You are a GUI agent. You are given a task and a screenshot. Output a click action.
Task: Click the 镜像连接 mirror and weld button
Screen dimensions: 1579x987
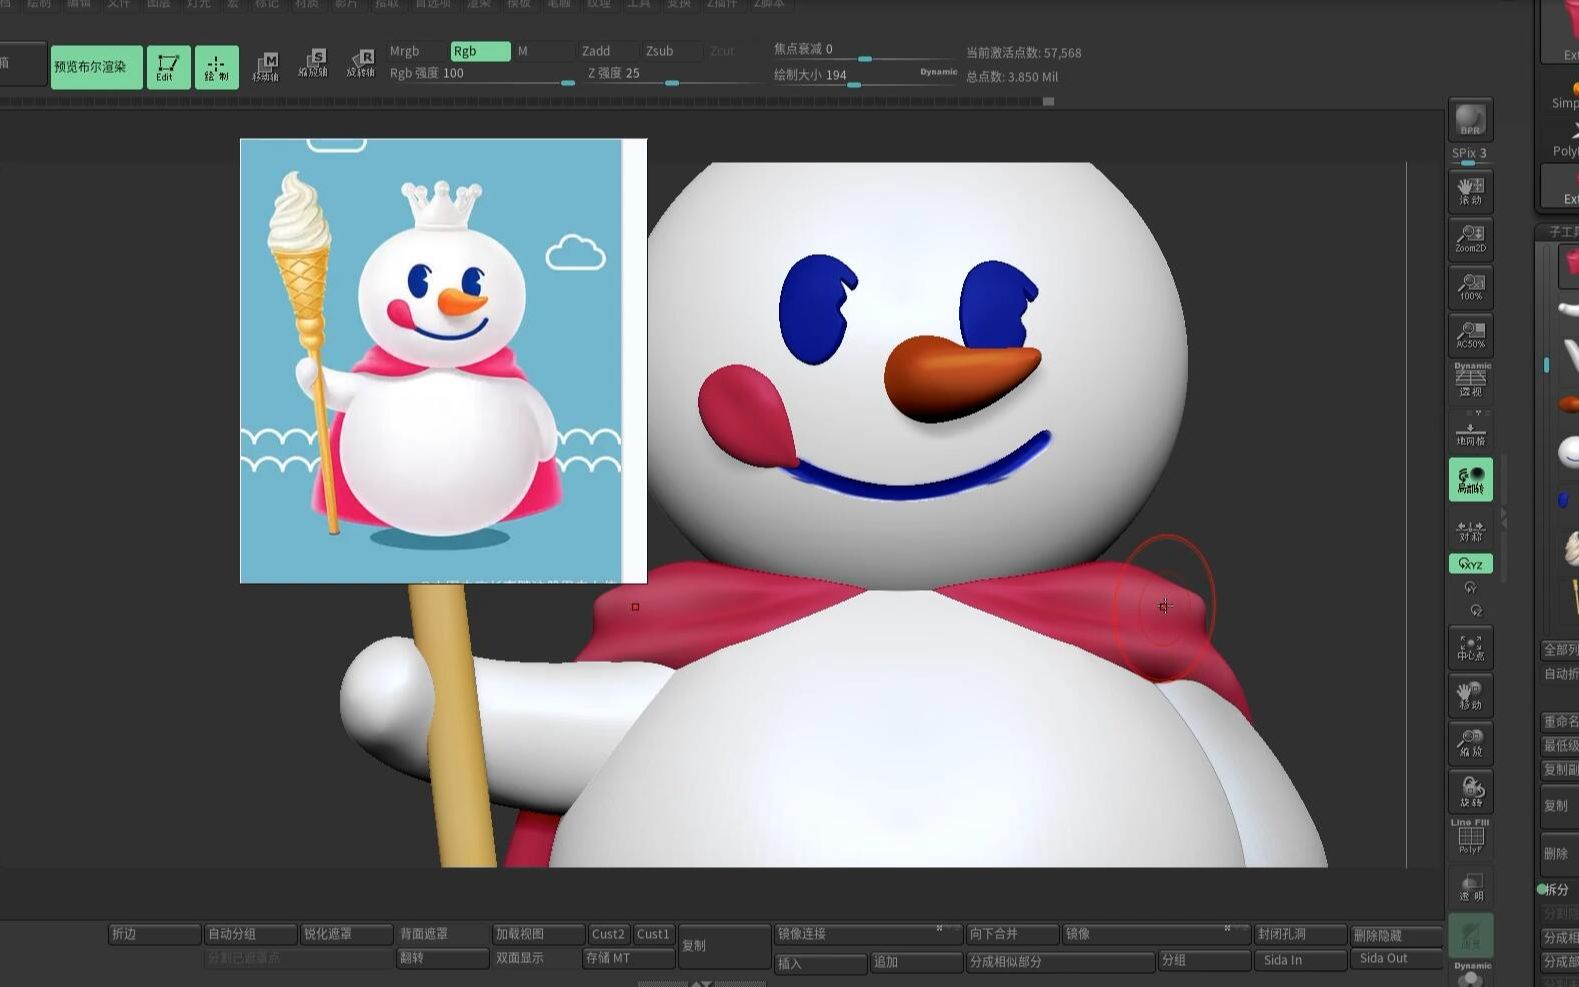868,934
